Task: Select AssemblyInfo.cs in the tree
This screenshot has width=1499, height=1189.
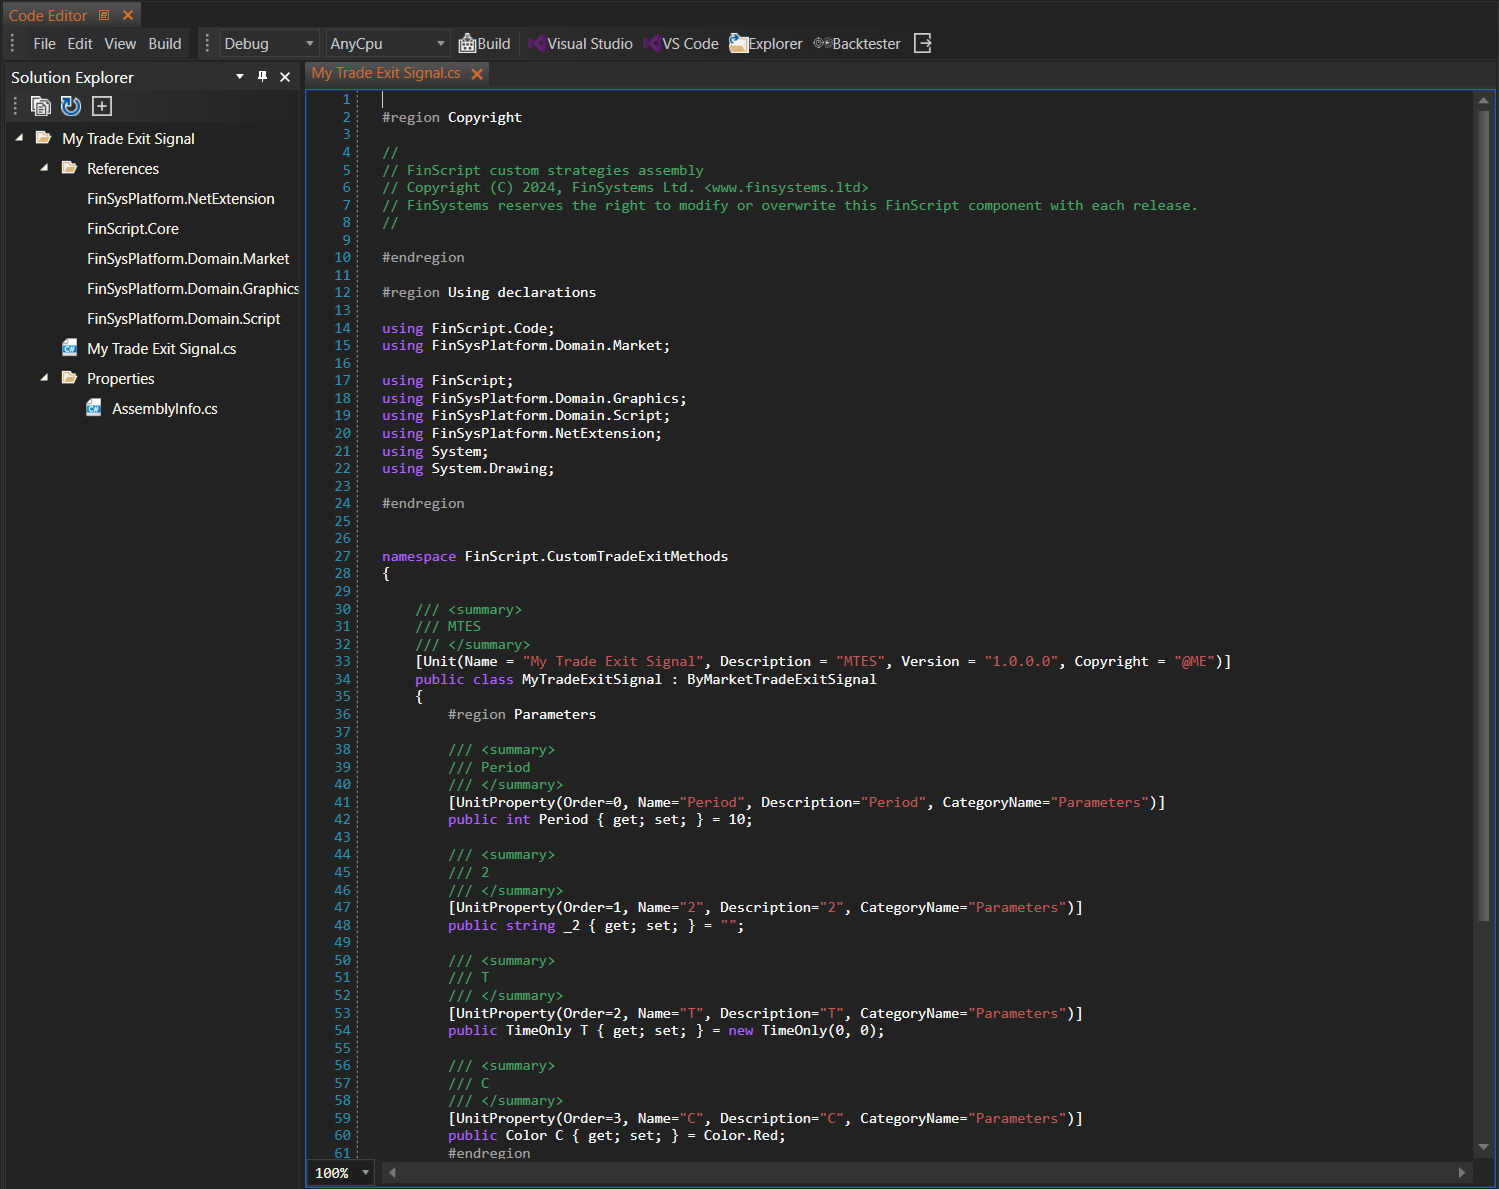Action: point(164,409)
